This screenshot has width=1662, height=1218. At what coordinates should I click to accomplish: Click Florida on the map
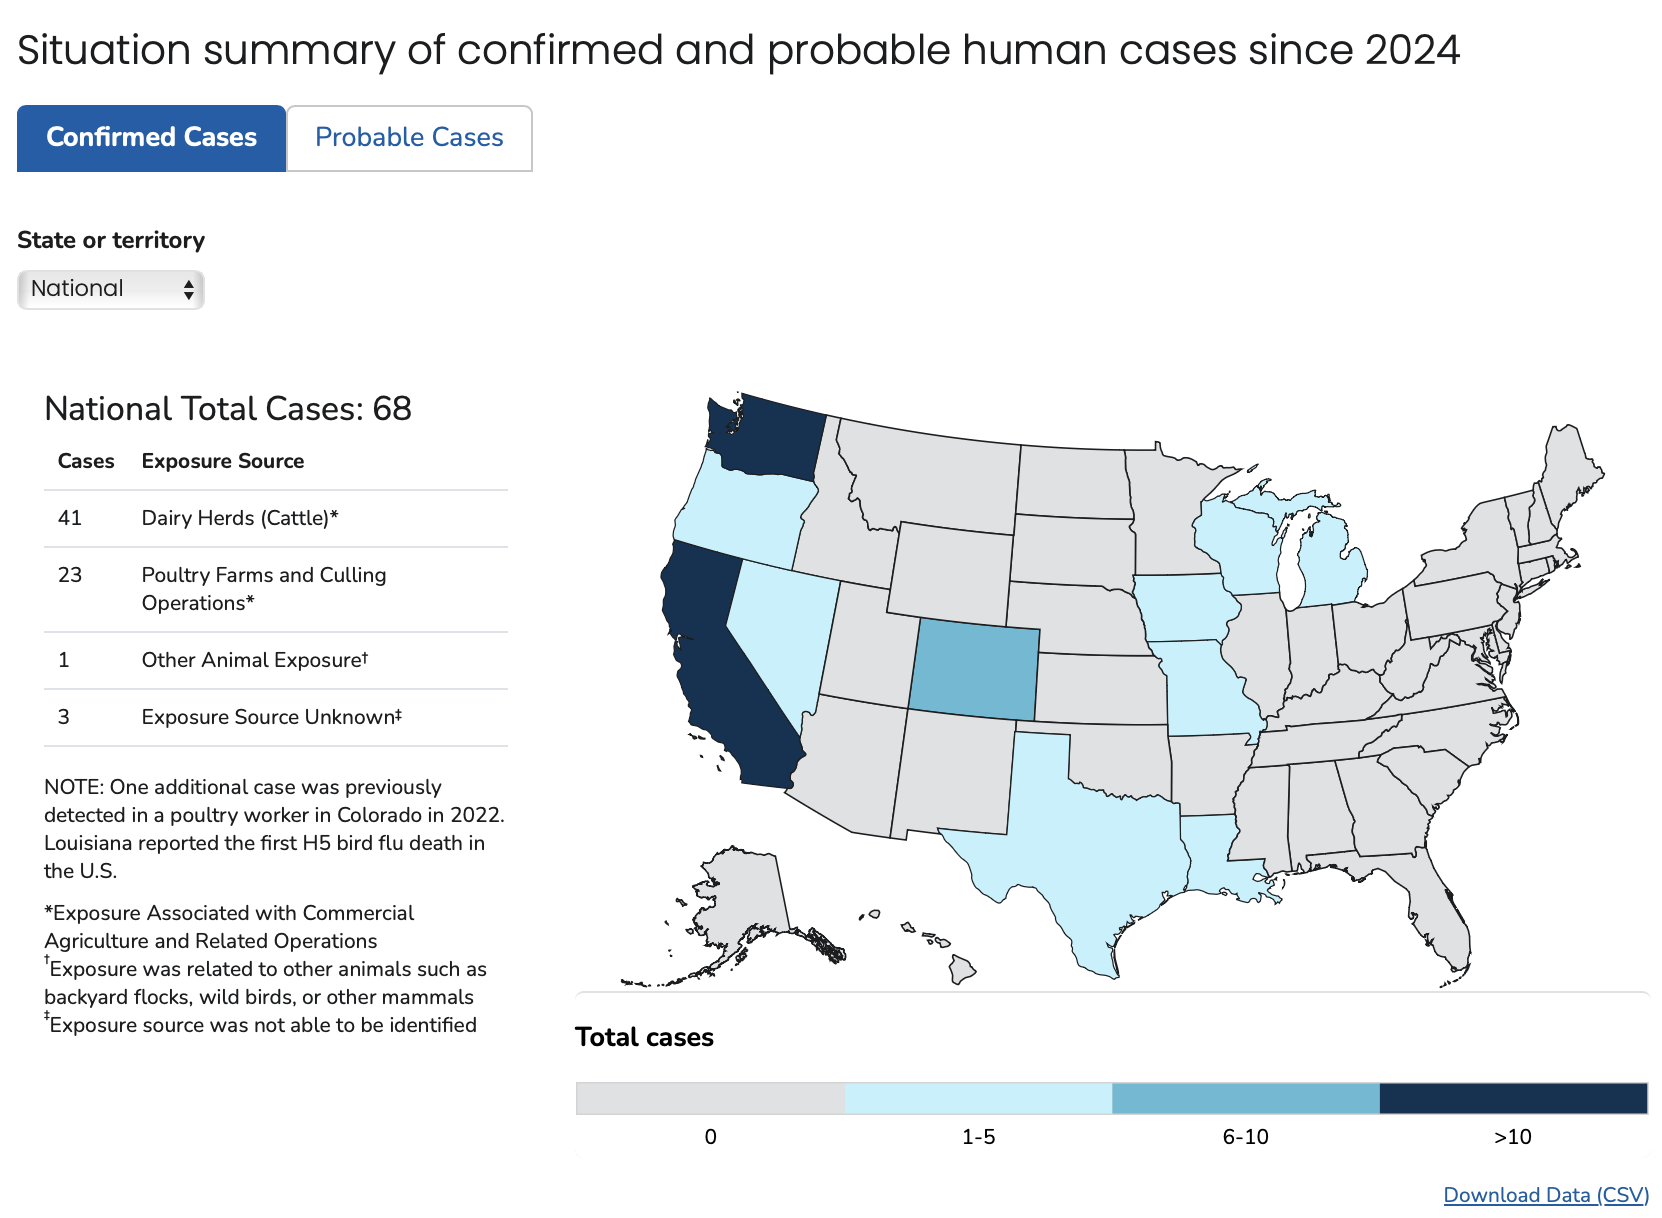pos(1420,900)
